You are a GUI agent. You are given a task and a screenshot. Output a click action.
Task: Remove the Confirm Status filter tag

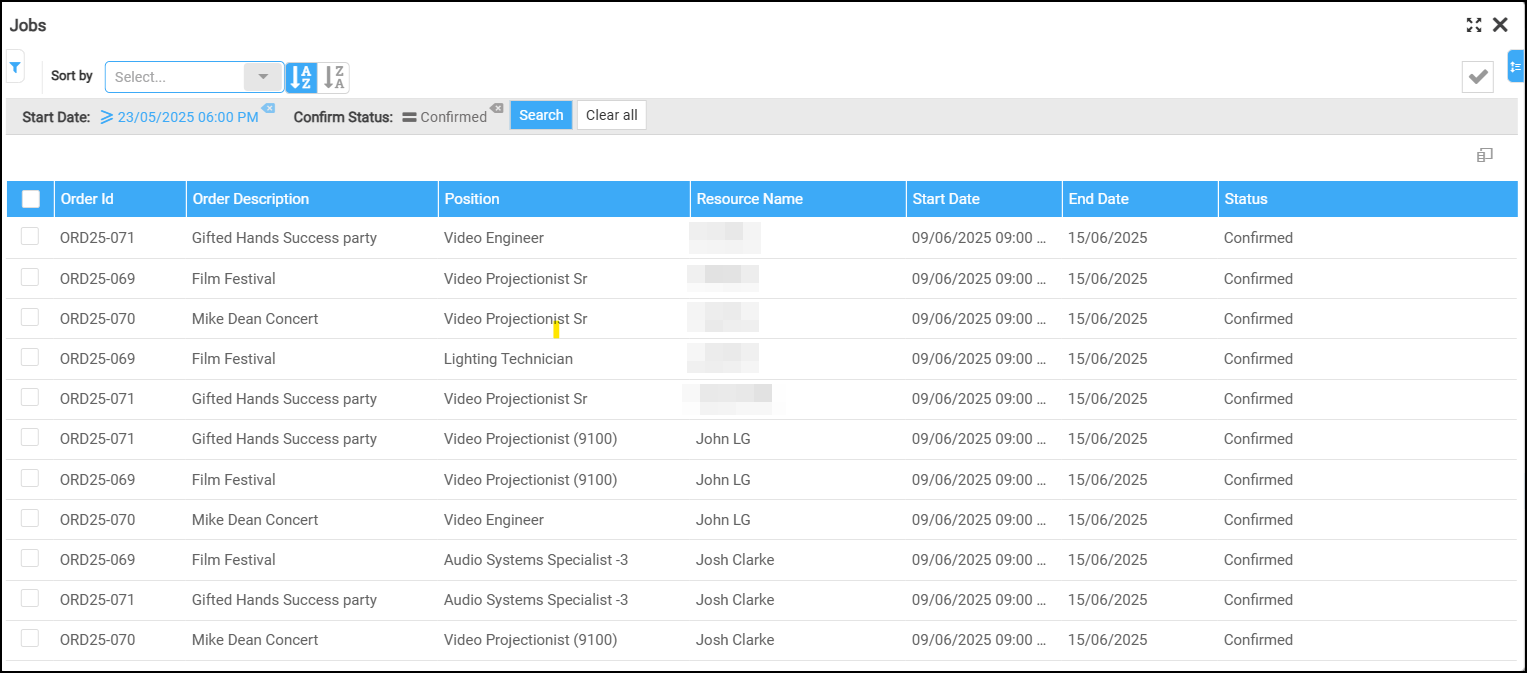496,108
